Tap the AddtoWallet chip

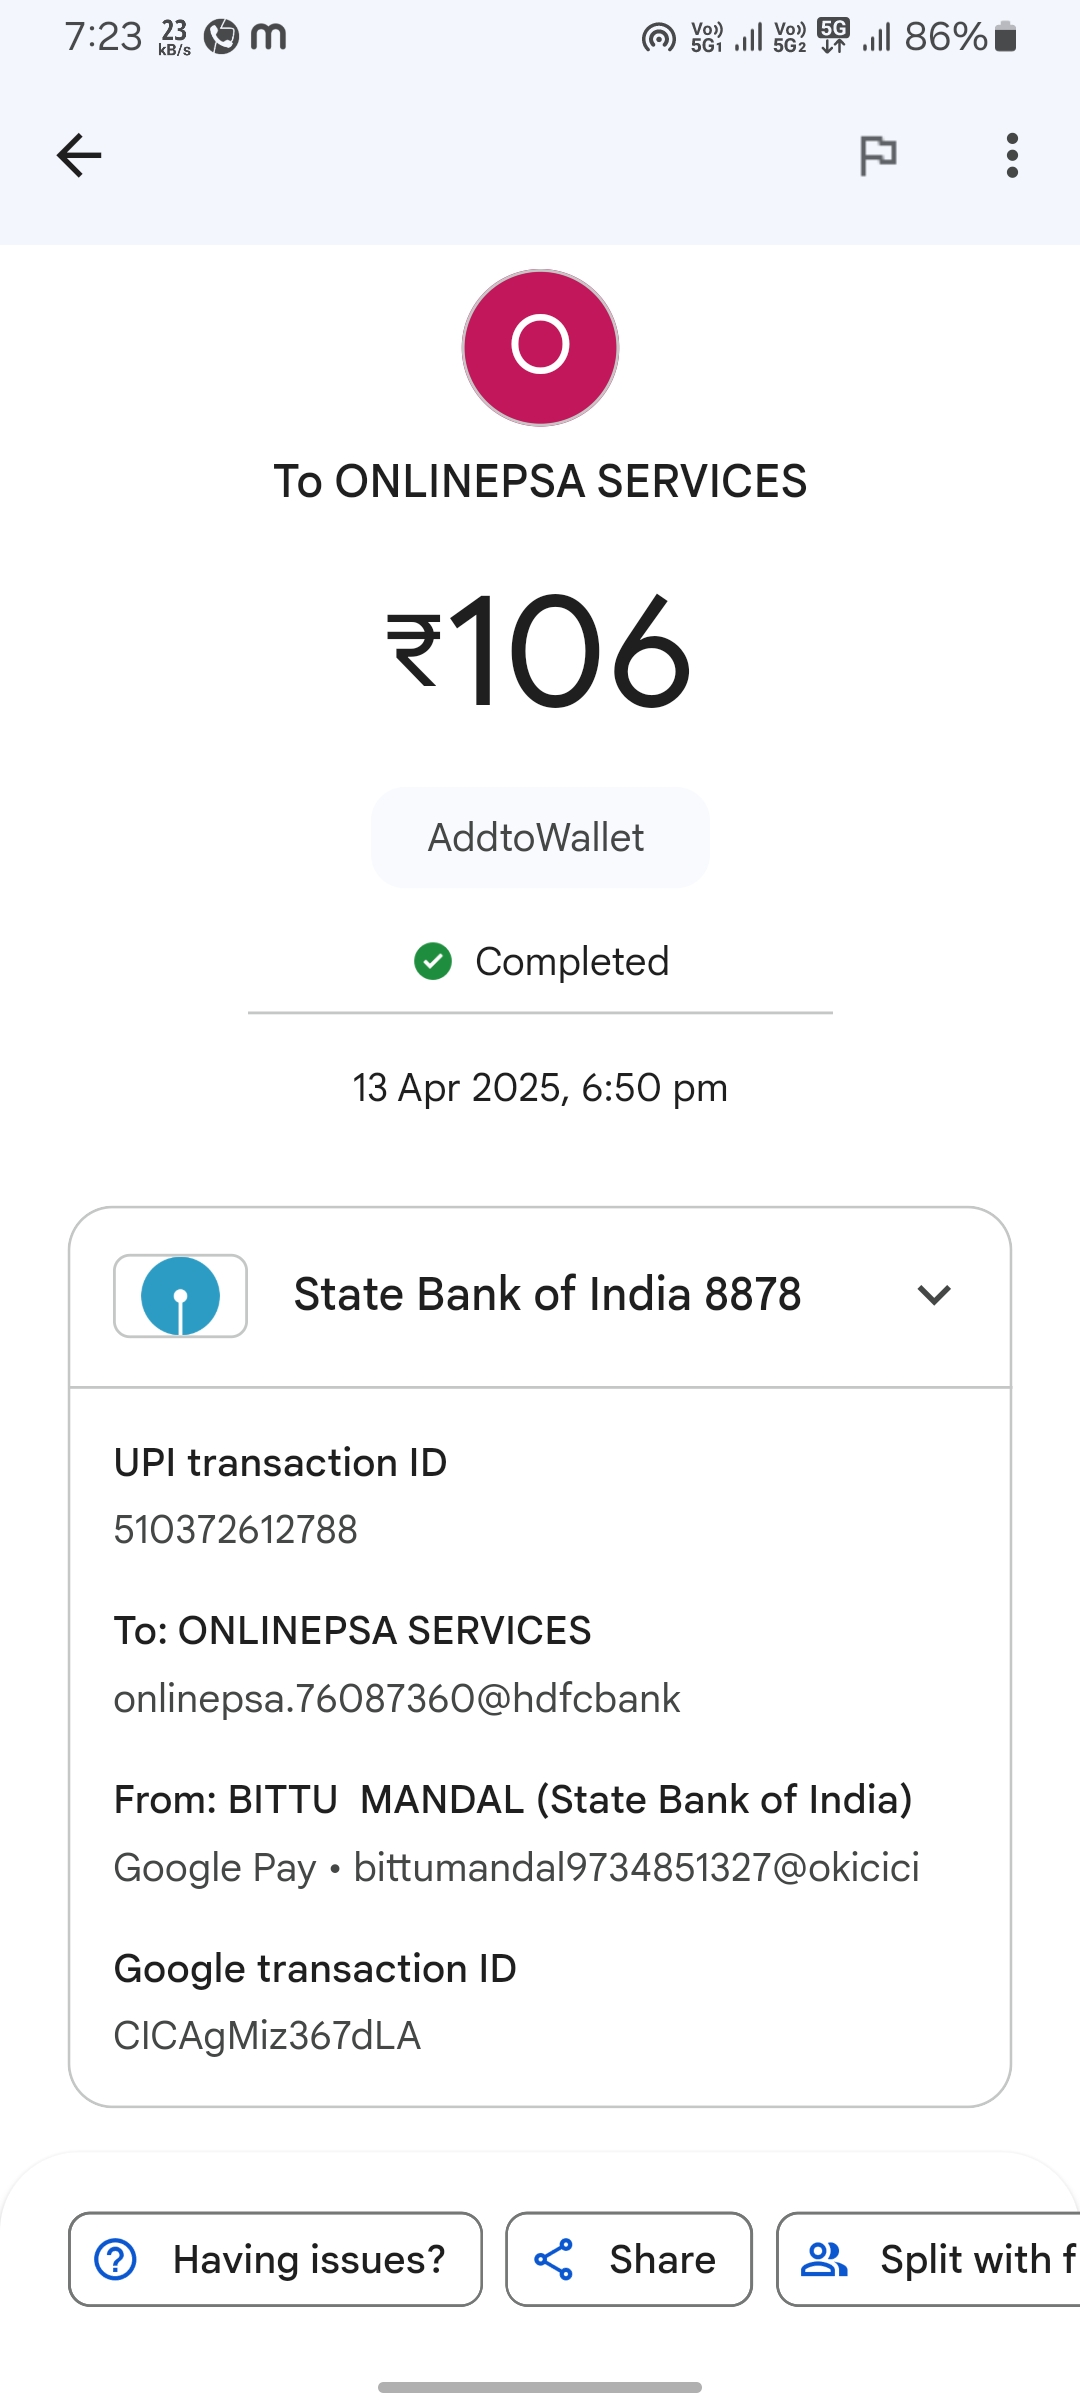coord(540,837)
